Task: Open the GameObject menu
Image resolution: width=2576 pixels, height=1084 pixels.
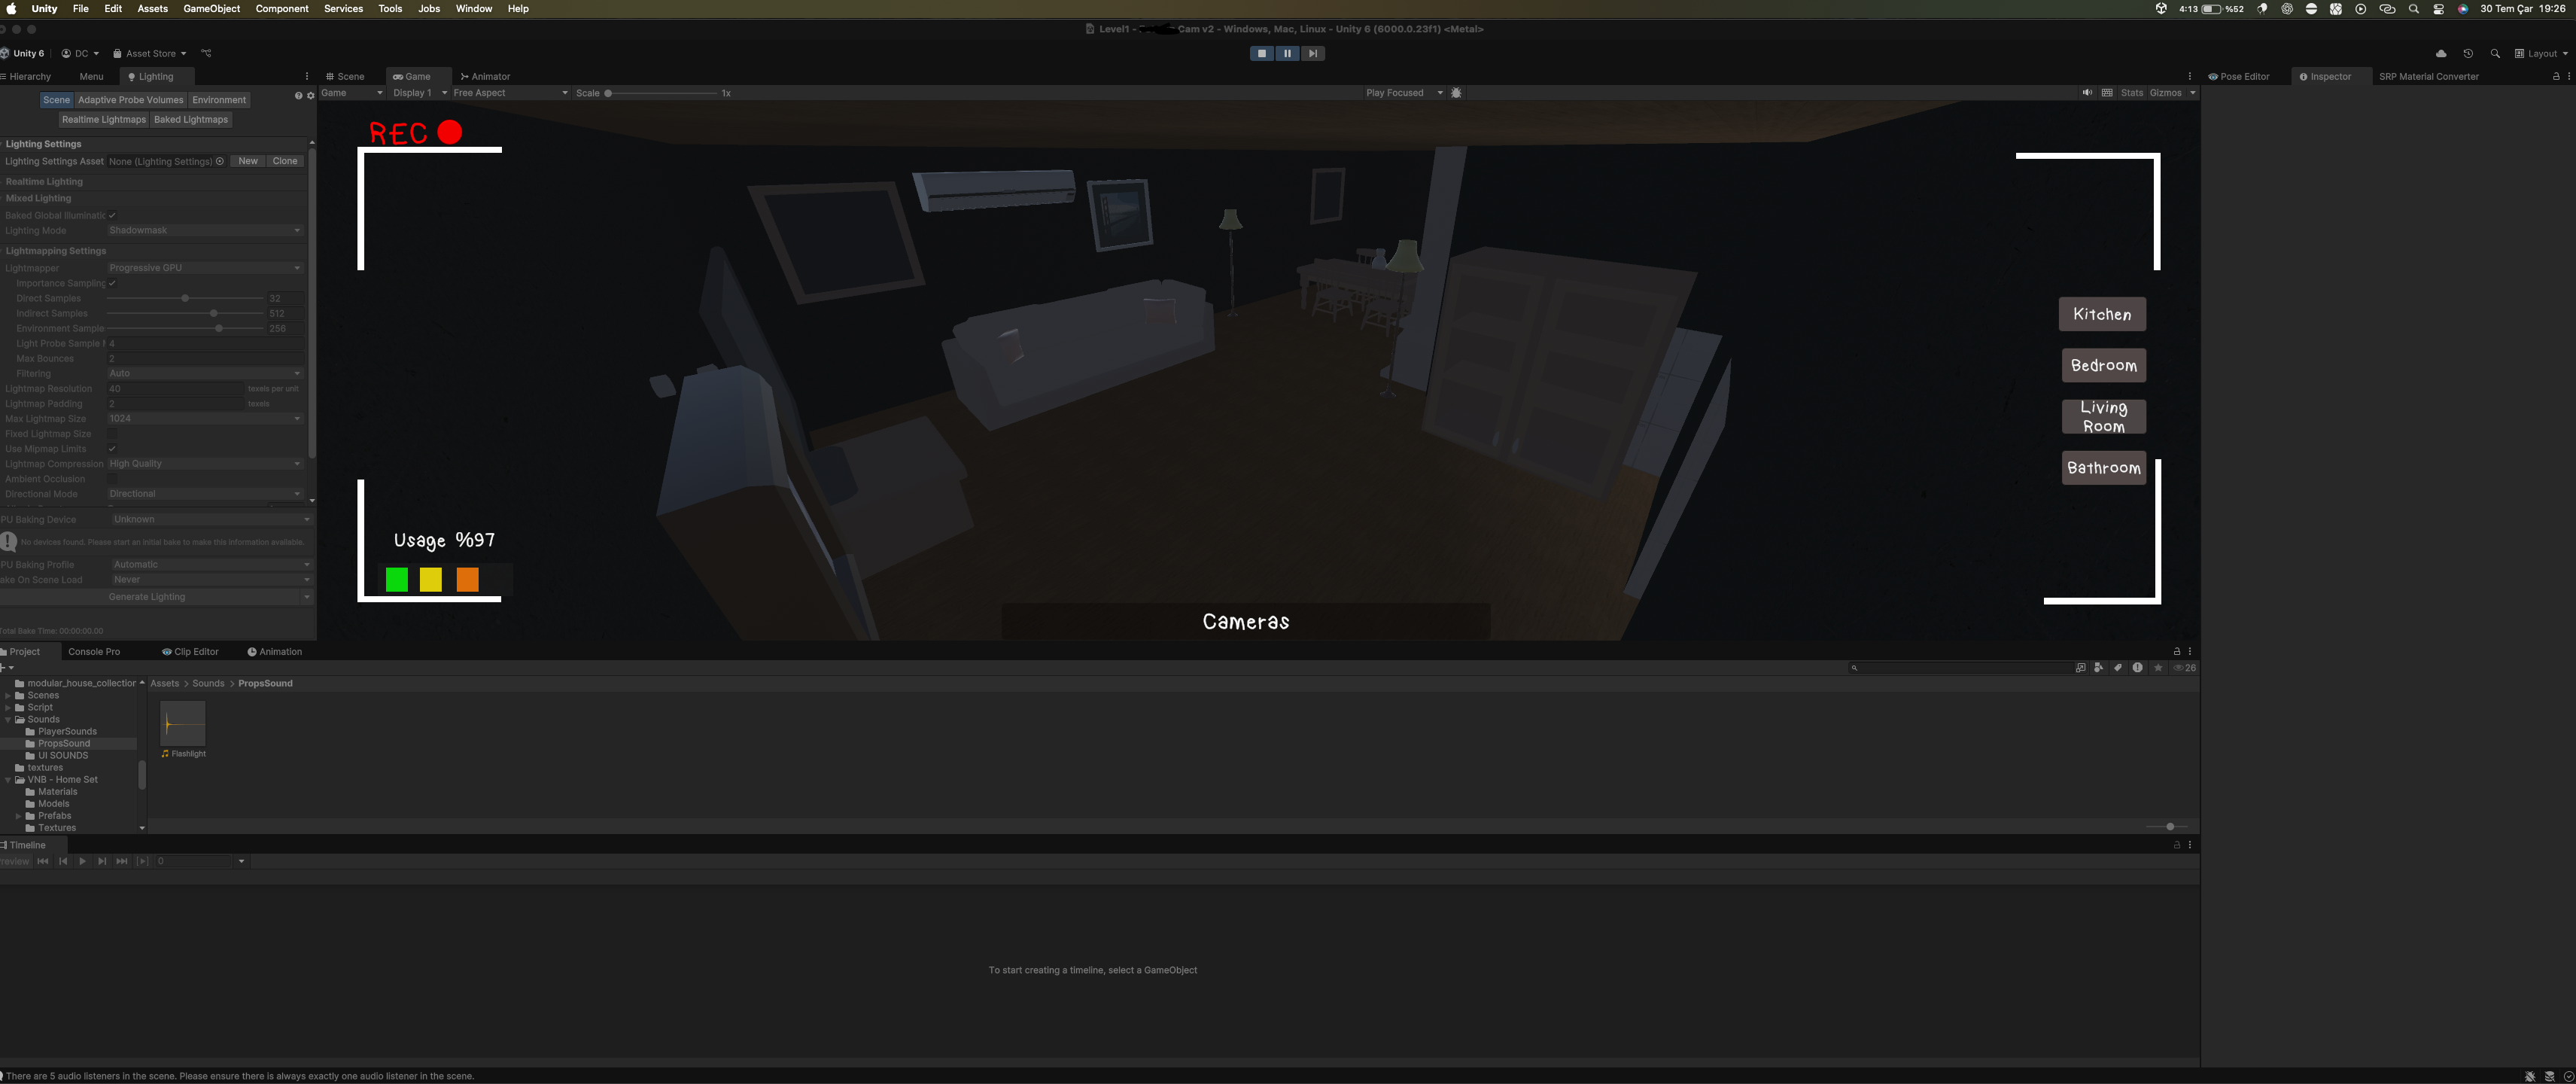Action: pos(211,9)
